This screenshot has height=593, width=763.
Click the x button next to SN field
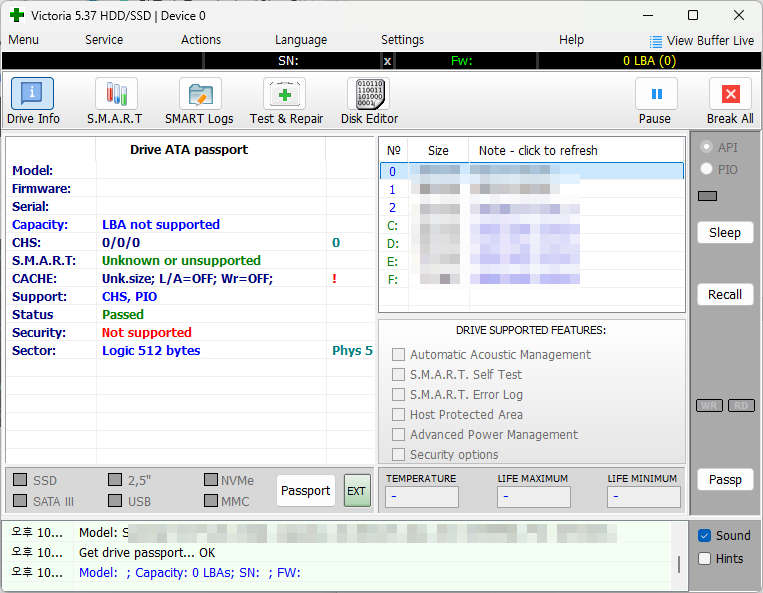coord(387,61)
